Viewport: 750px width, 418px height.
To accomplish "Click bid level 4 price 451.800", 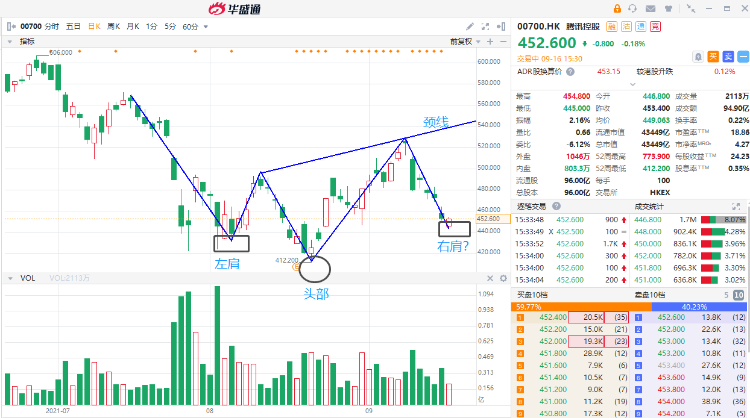I will pos(553,353).
